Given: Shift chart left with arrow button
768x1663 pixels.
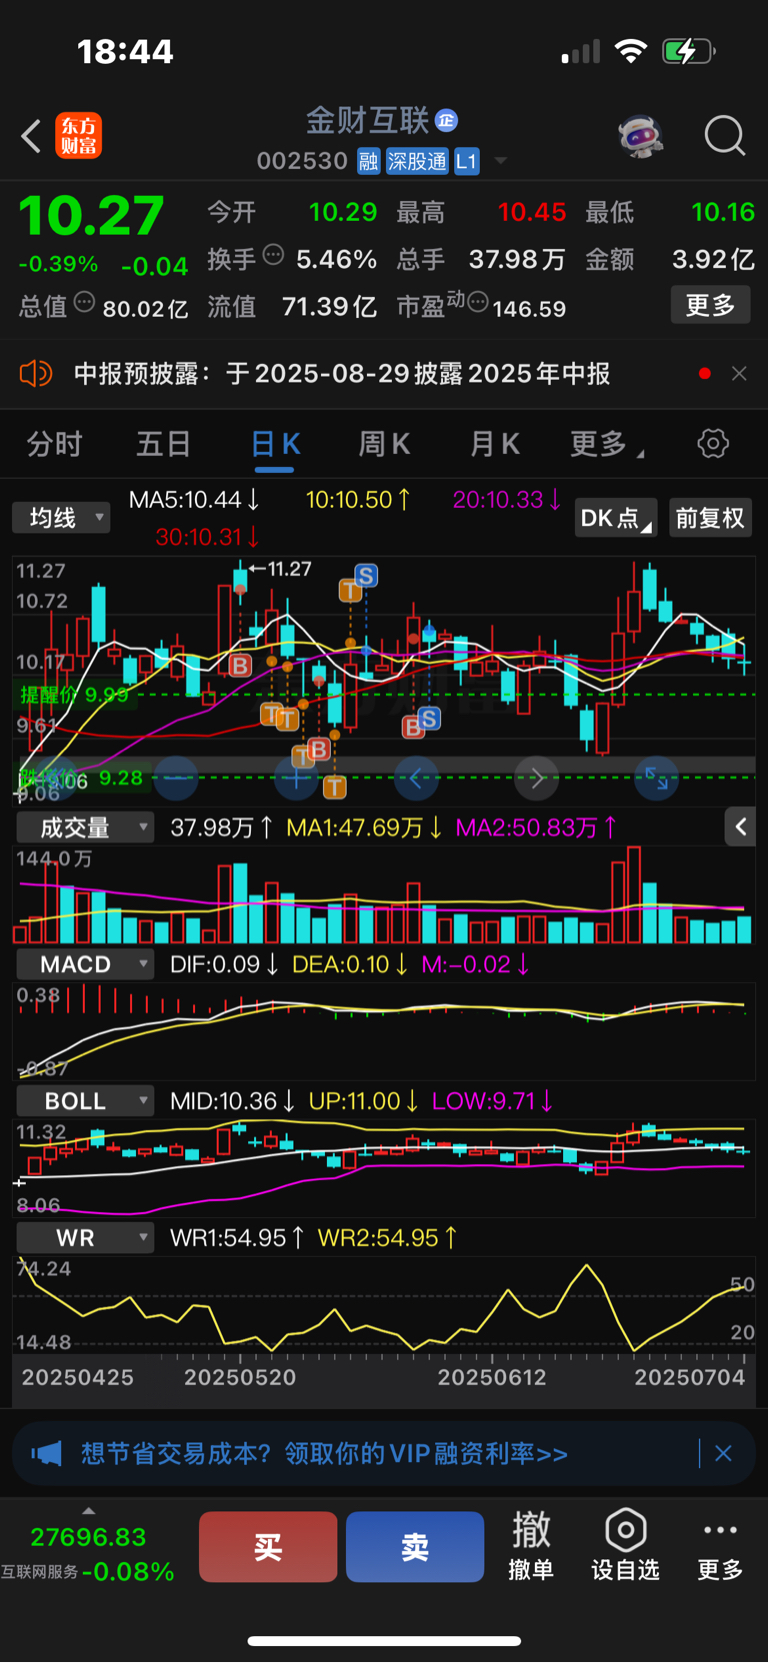Looking at the screenshot, I should point(416,777).
